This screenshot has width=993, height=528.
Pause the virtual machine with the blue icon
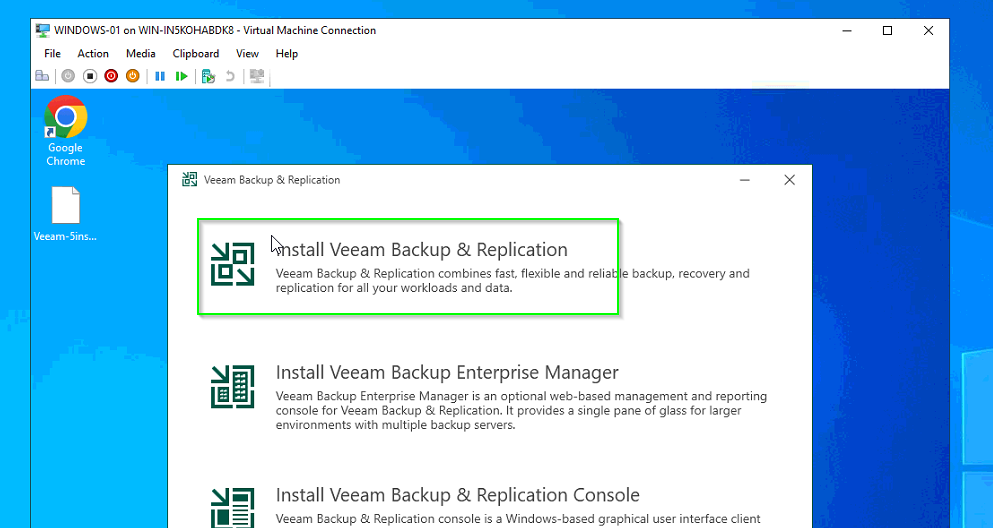pyautogui.click(x=160, y=77)
